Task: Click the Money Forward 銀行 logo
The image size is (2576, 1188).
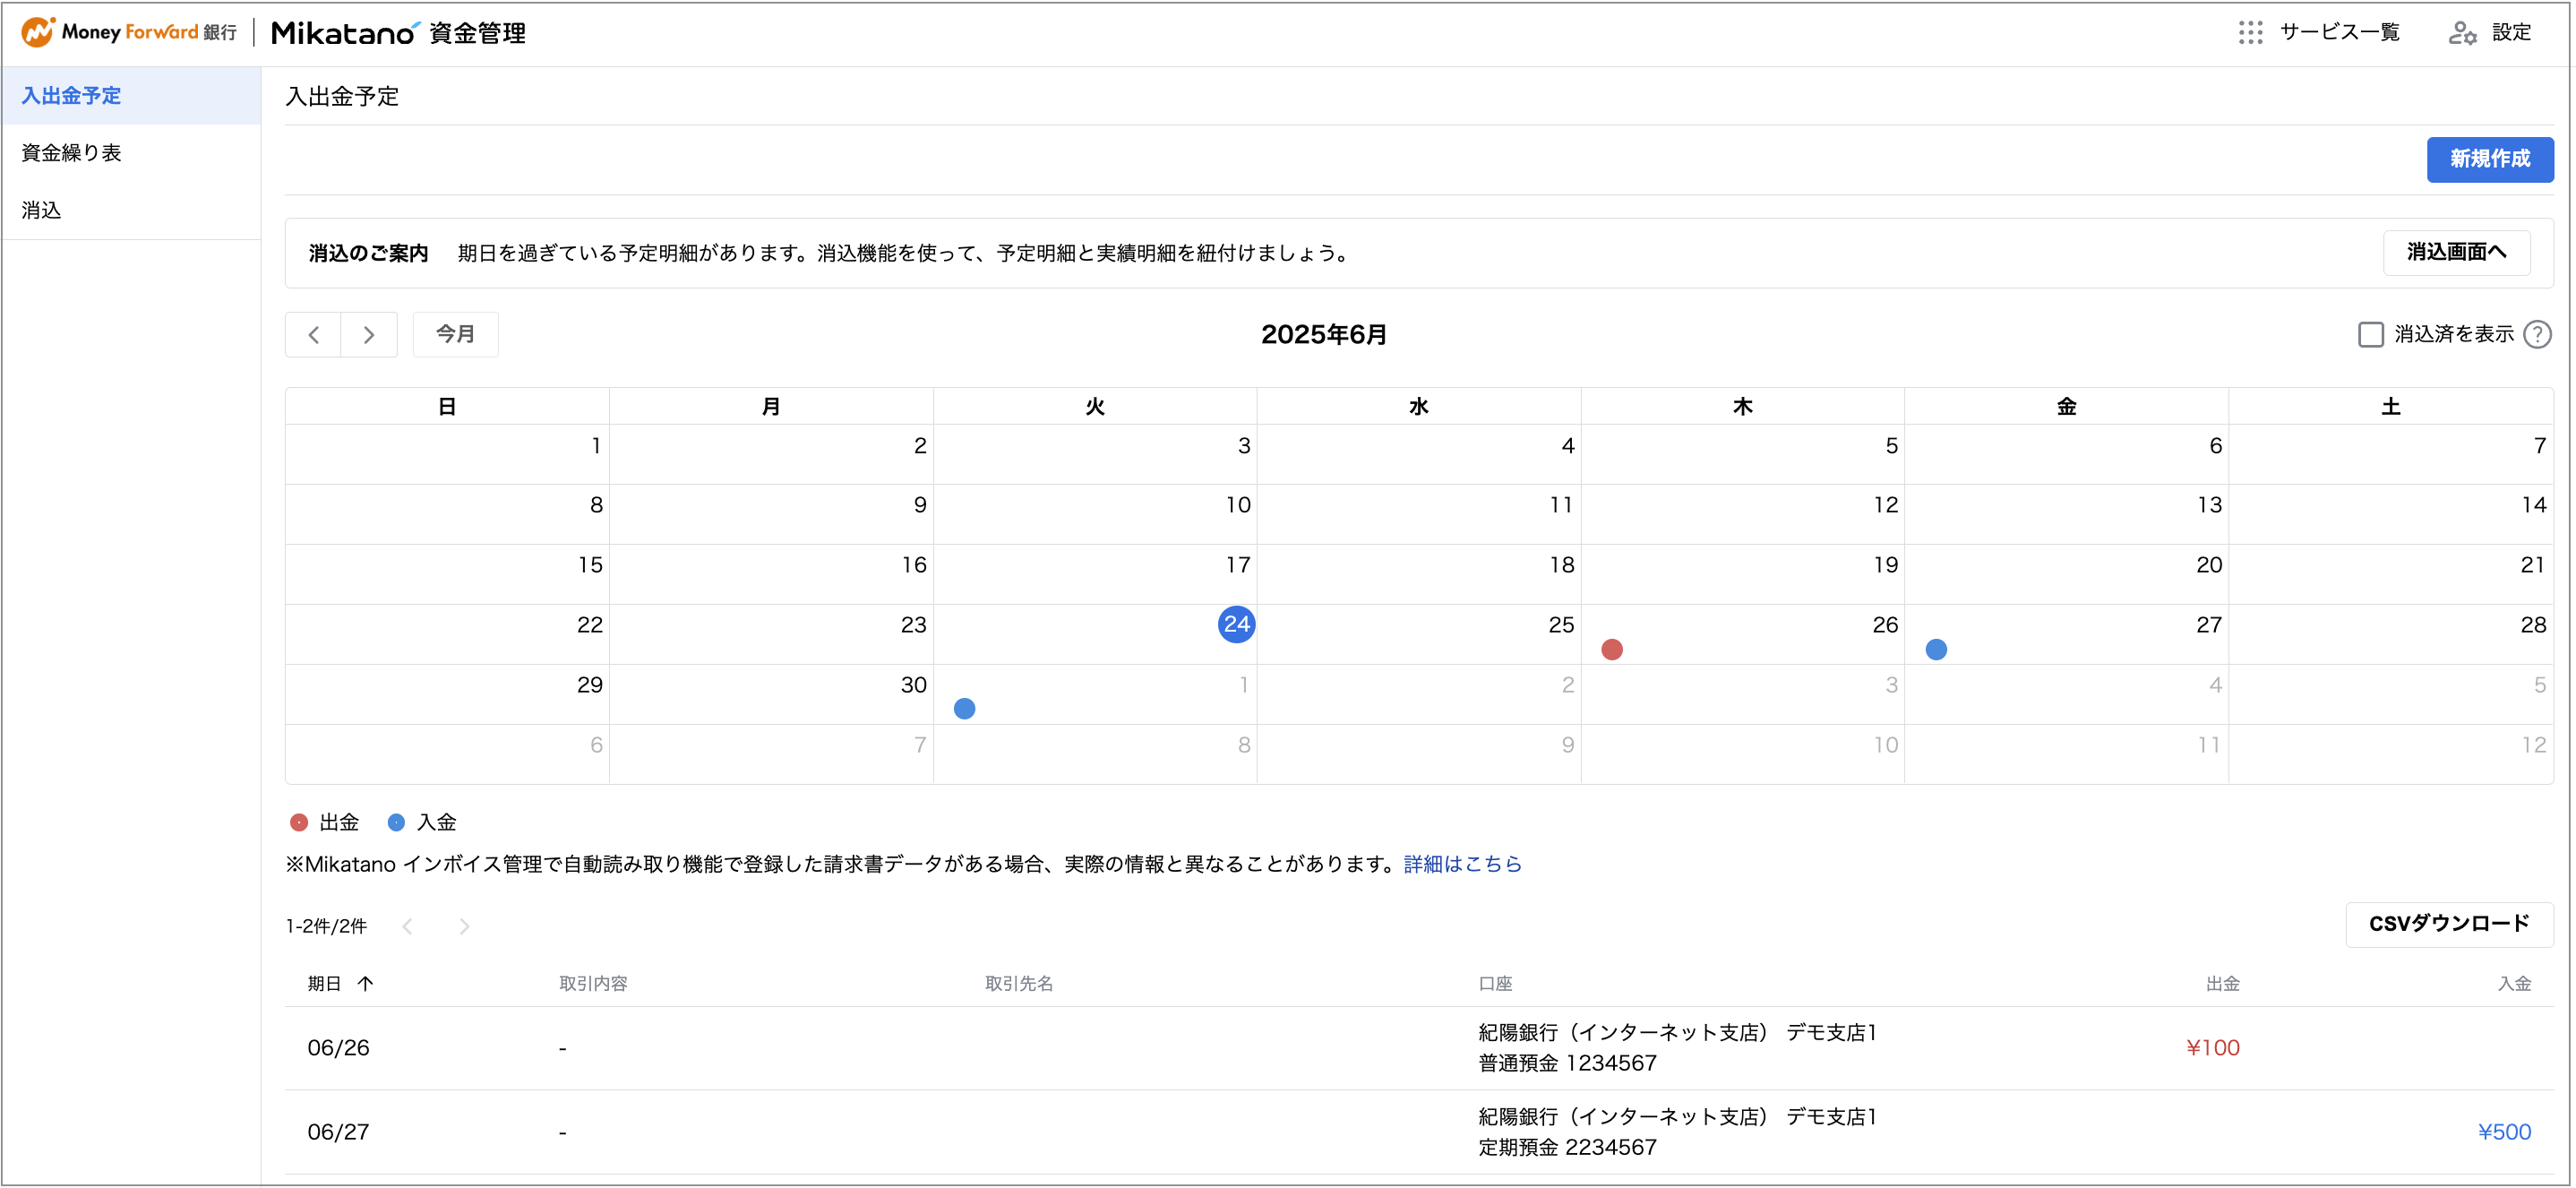Action: click(x=130, y=32)
